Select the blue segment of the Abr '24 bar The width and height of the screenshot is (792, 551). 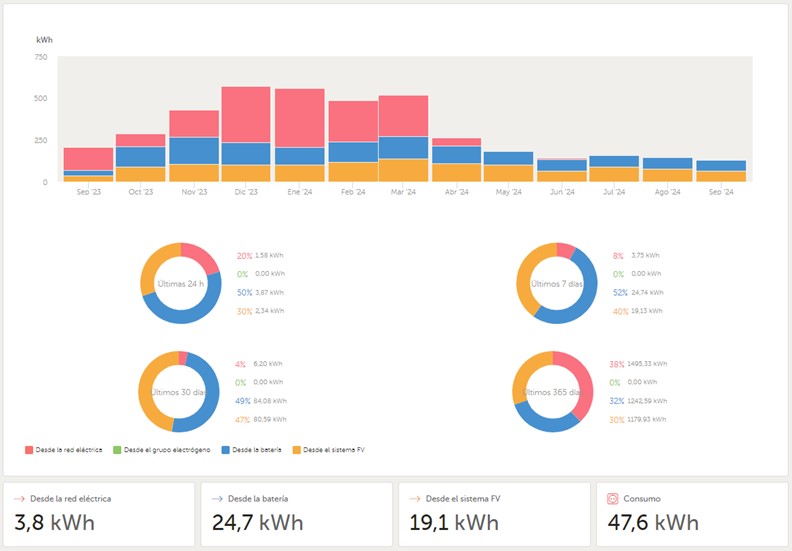coord(457,155)
